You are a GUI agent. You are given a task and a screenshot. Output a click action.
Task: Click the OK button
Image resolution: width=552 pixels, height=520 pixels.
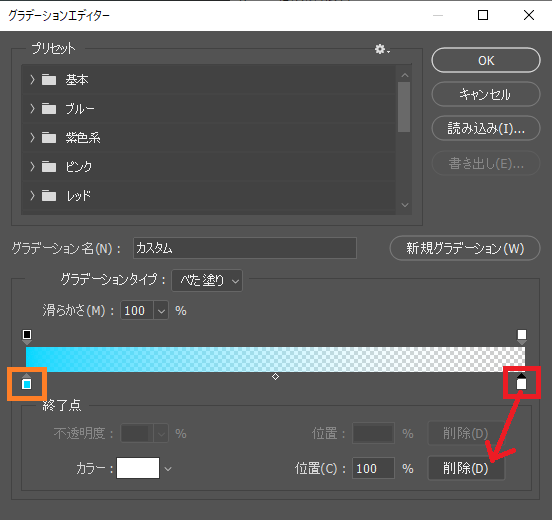(486, 61)
